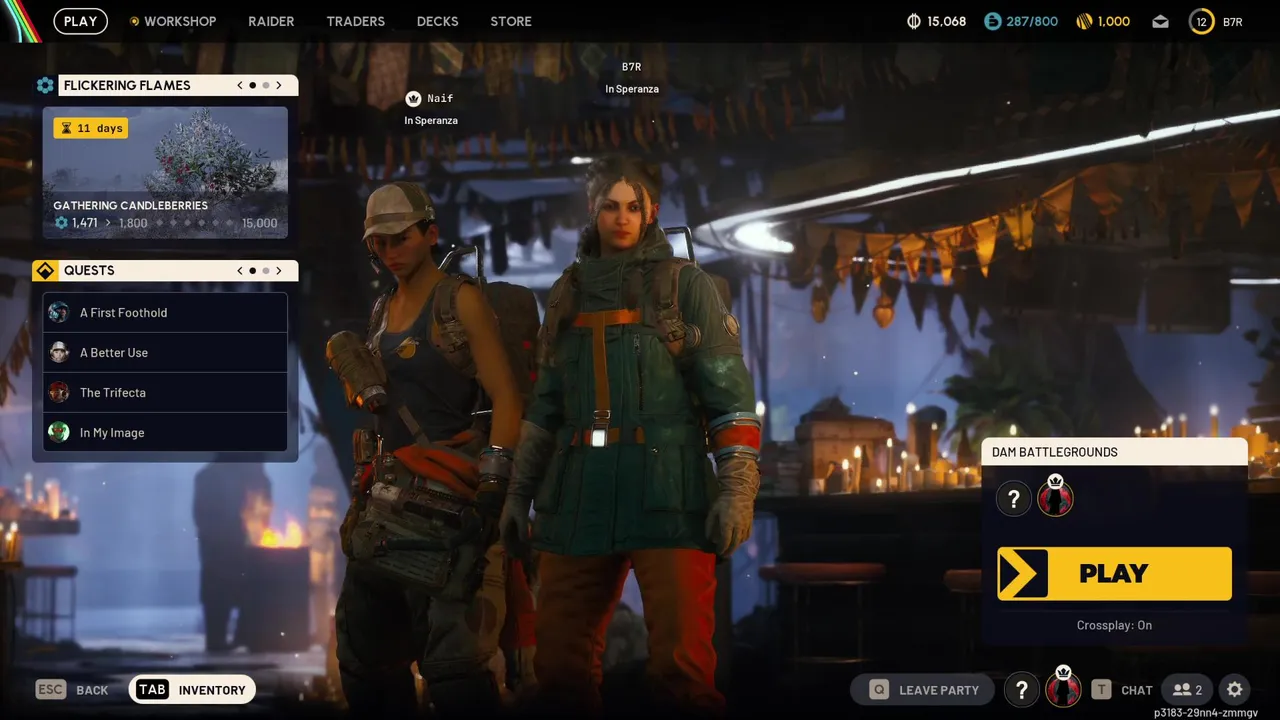Open the party members count icon
Screen dimensions: 1280x720
pyautogui.click(x=1187, y=690)
